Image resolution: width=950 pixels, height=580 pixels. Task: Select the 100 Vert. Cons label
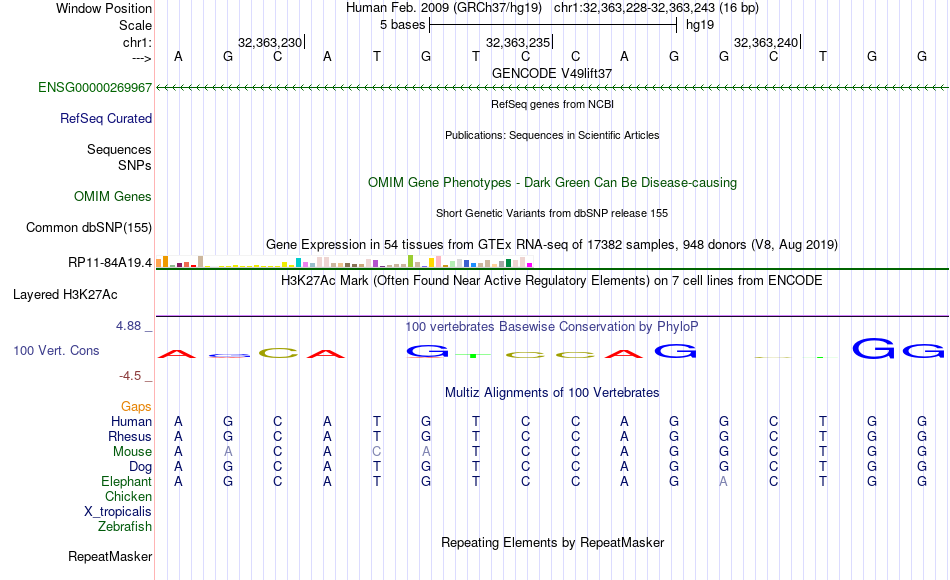click(x=56, y=350)
